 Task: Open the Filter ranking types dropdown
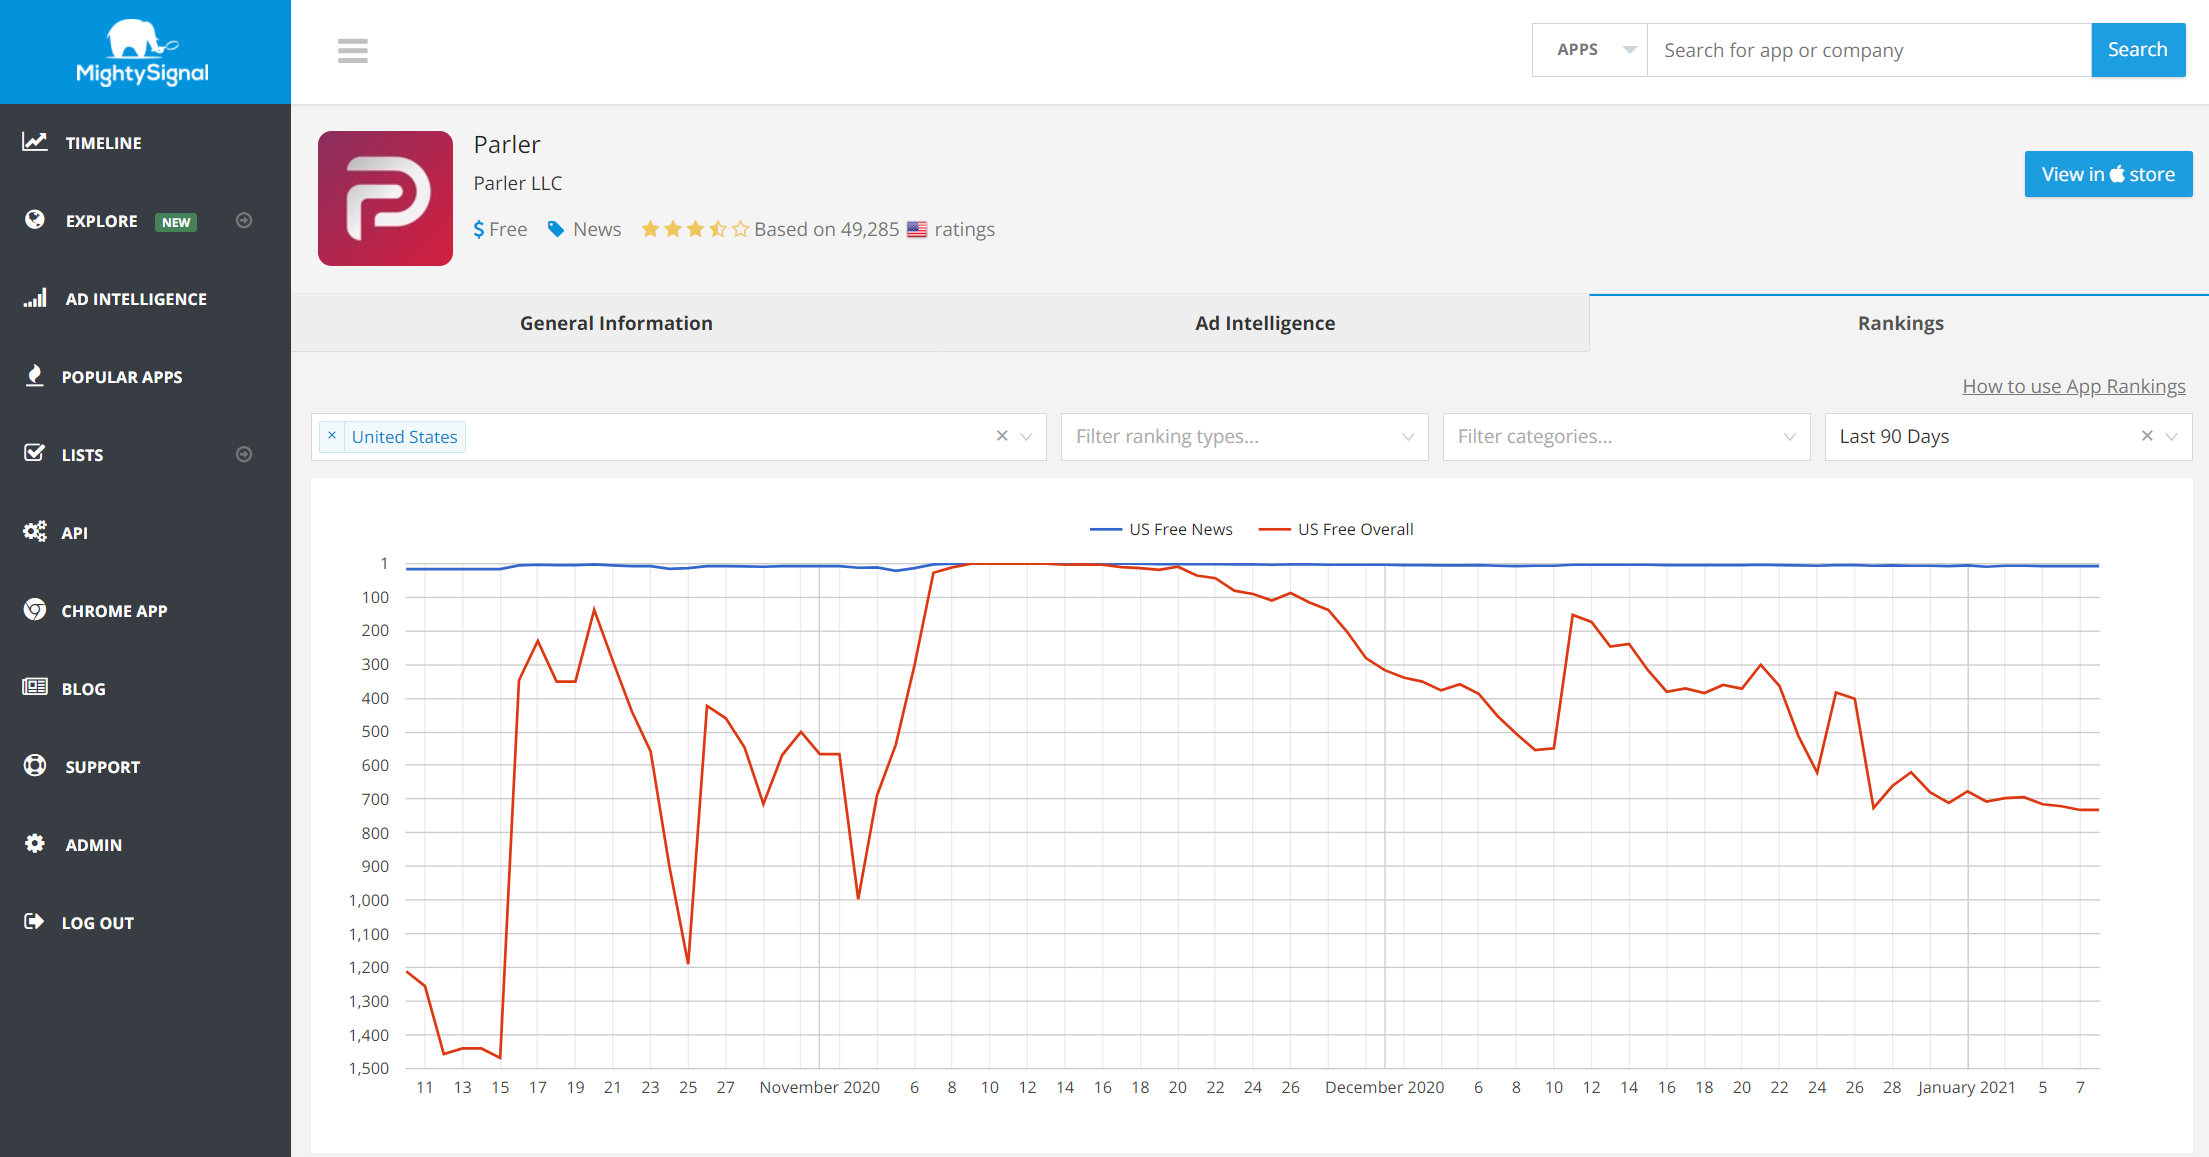tap(1245, 437)
